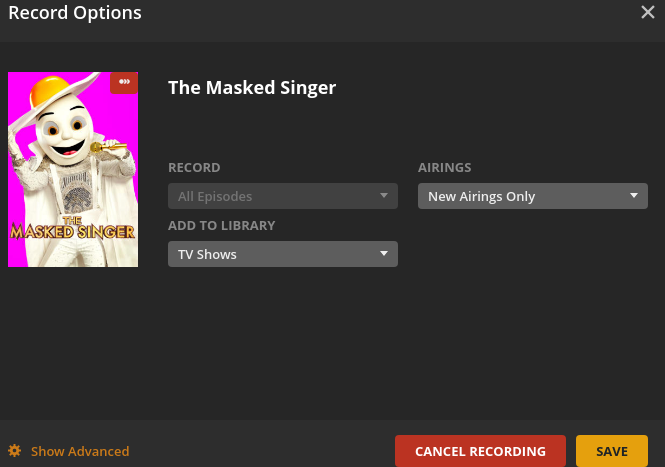
Task: Open the TV Shows library dropdown
Action: [x=282, y=254]
